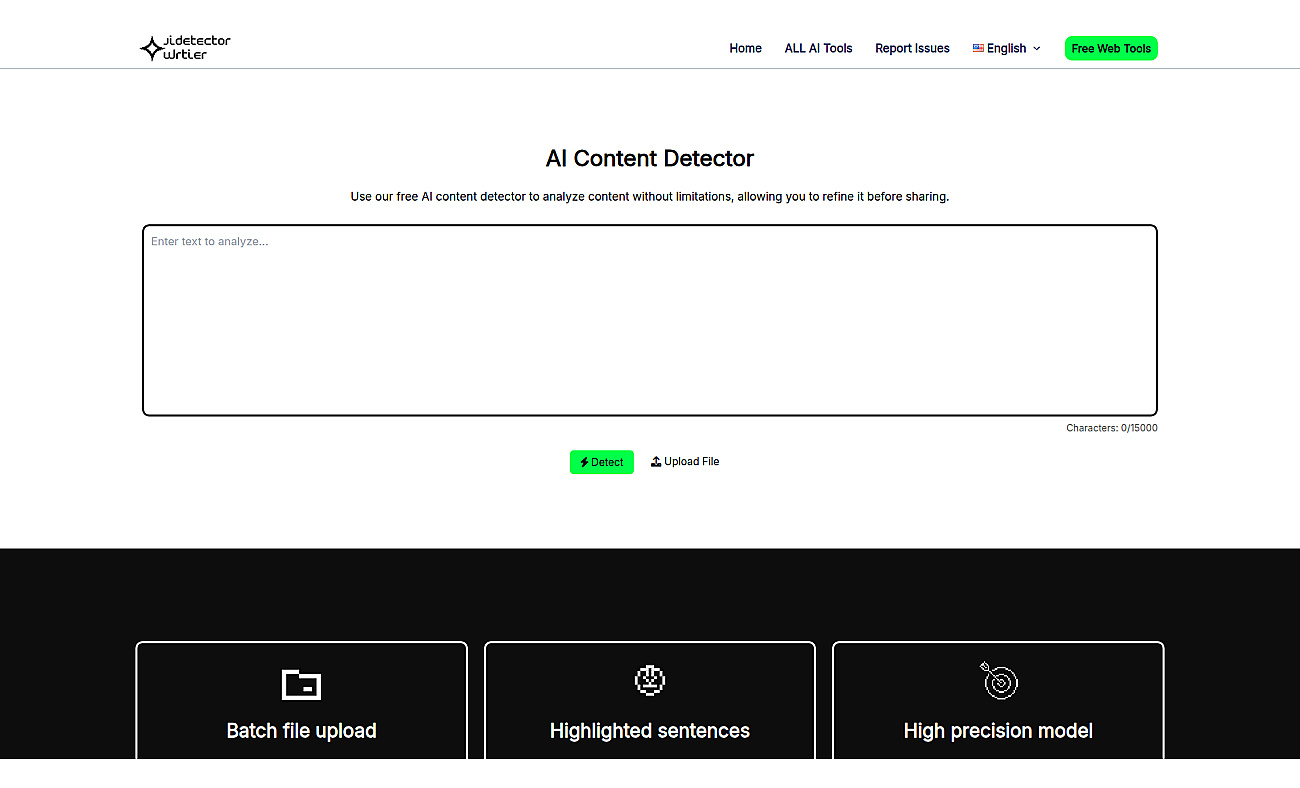Focus the Enter text to analyze field
Viewport: 1300px width, 788px height.
650,320
